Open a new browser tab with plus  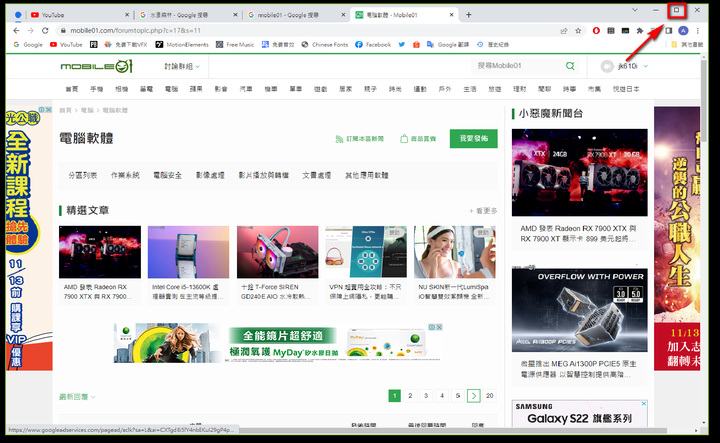point(468,15)
